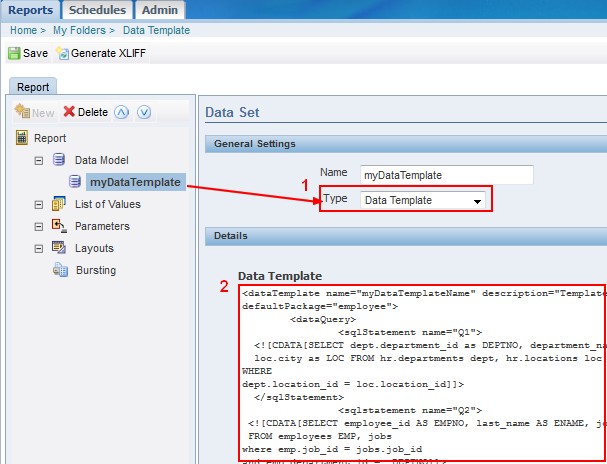Click the Bursting node icon
The height and width of the screenshot is (464, 607).
58,270
